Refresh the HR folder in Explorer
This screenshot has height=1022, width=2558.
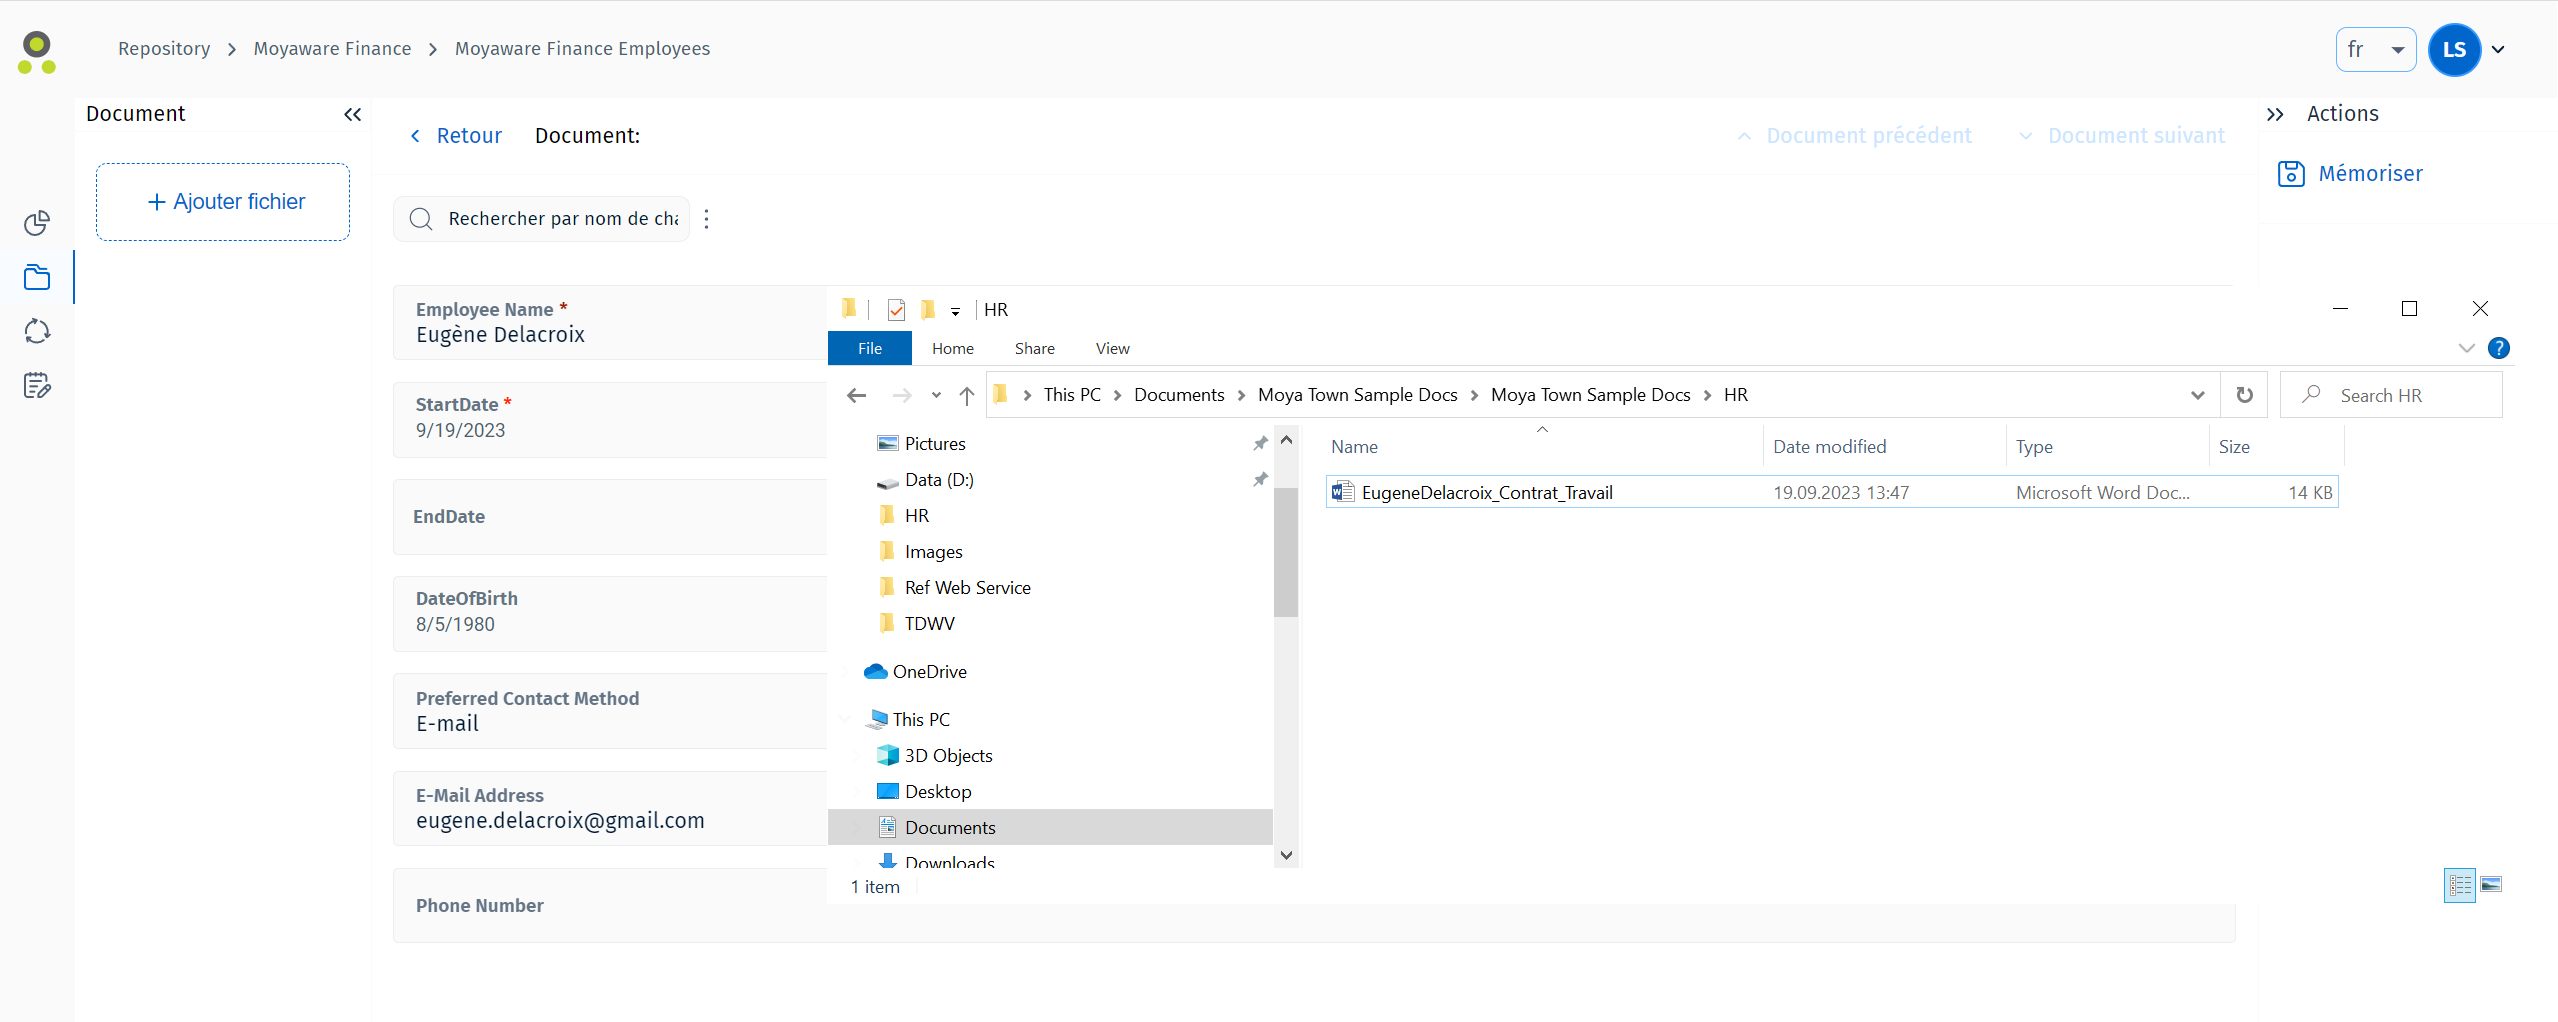2245,395
